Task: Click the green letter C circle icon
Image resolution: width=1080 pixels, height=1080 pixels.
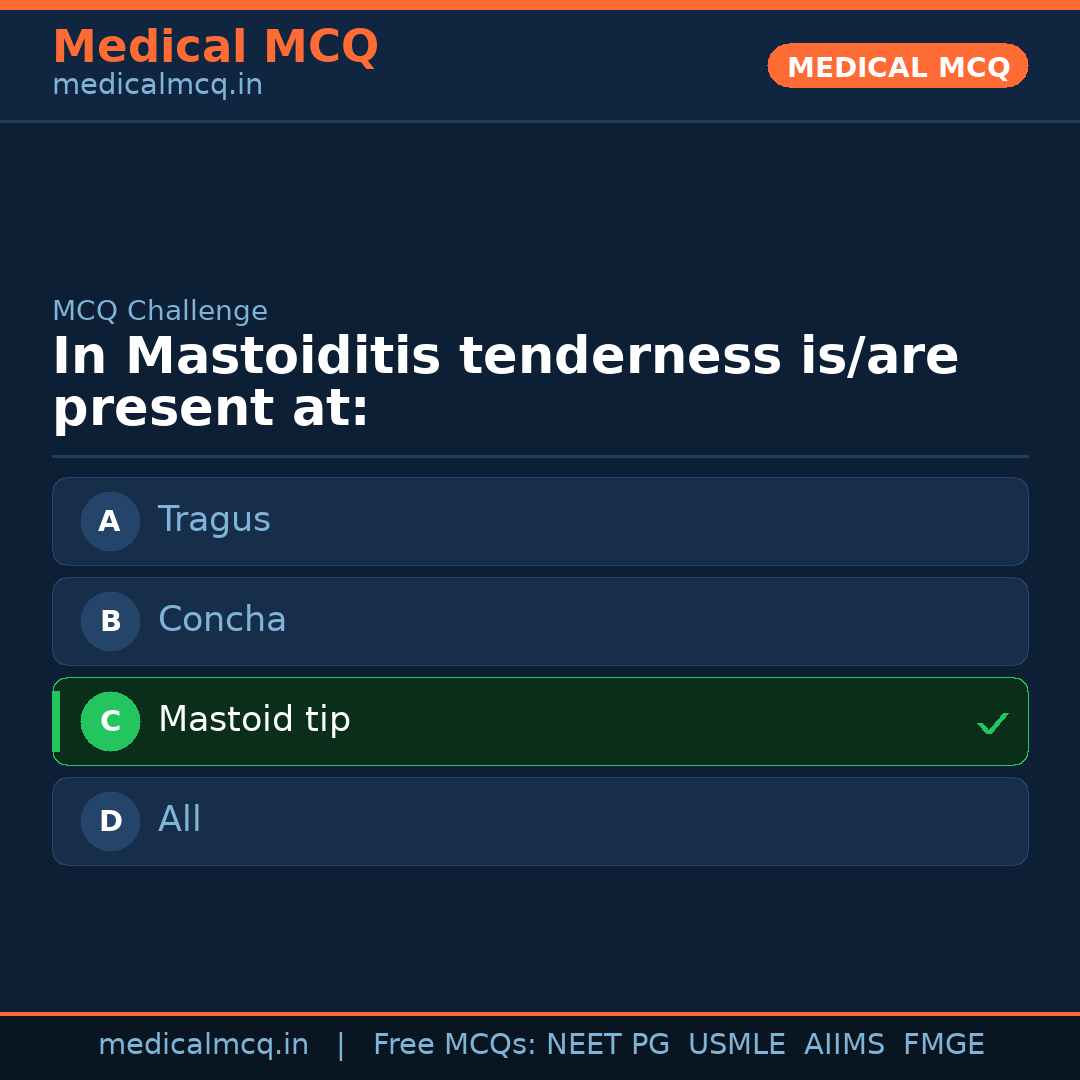Action: (110, 721)
